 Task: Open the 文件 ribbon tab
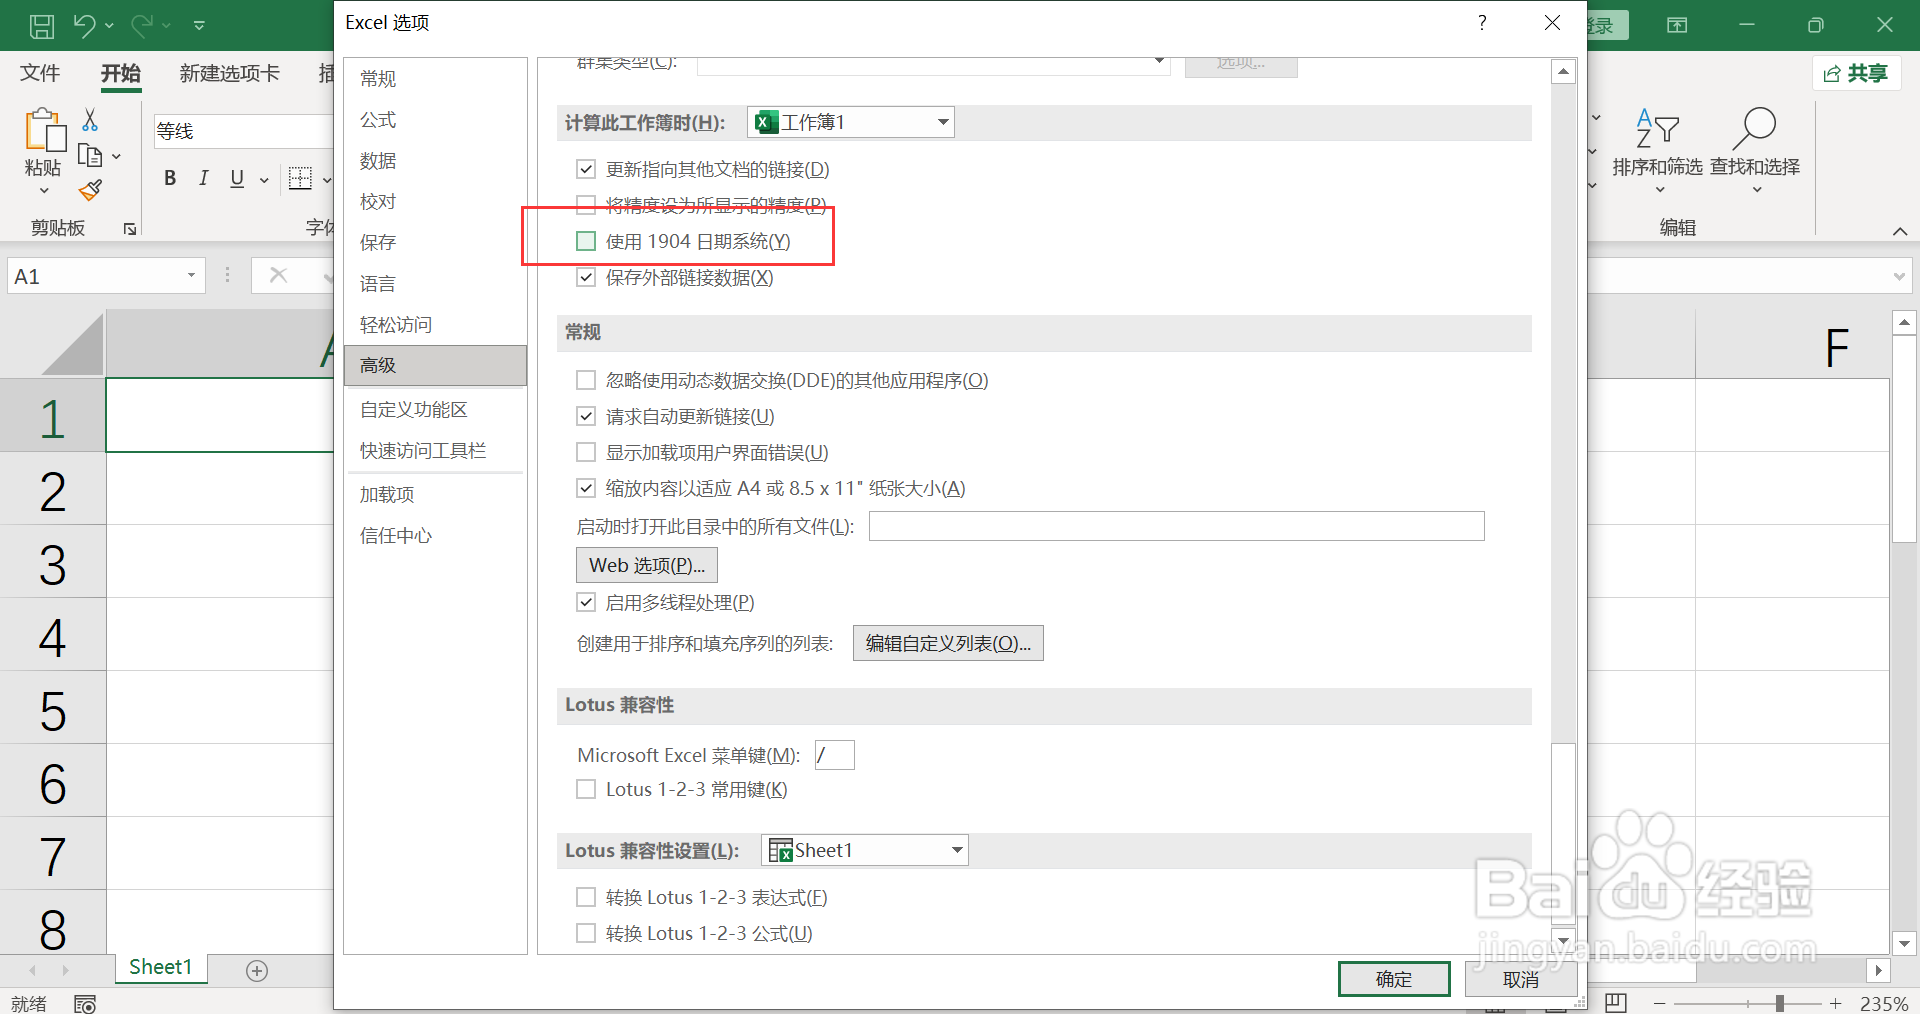(x=40, y=73)
